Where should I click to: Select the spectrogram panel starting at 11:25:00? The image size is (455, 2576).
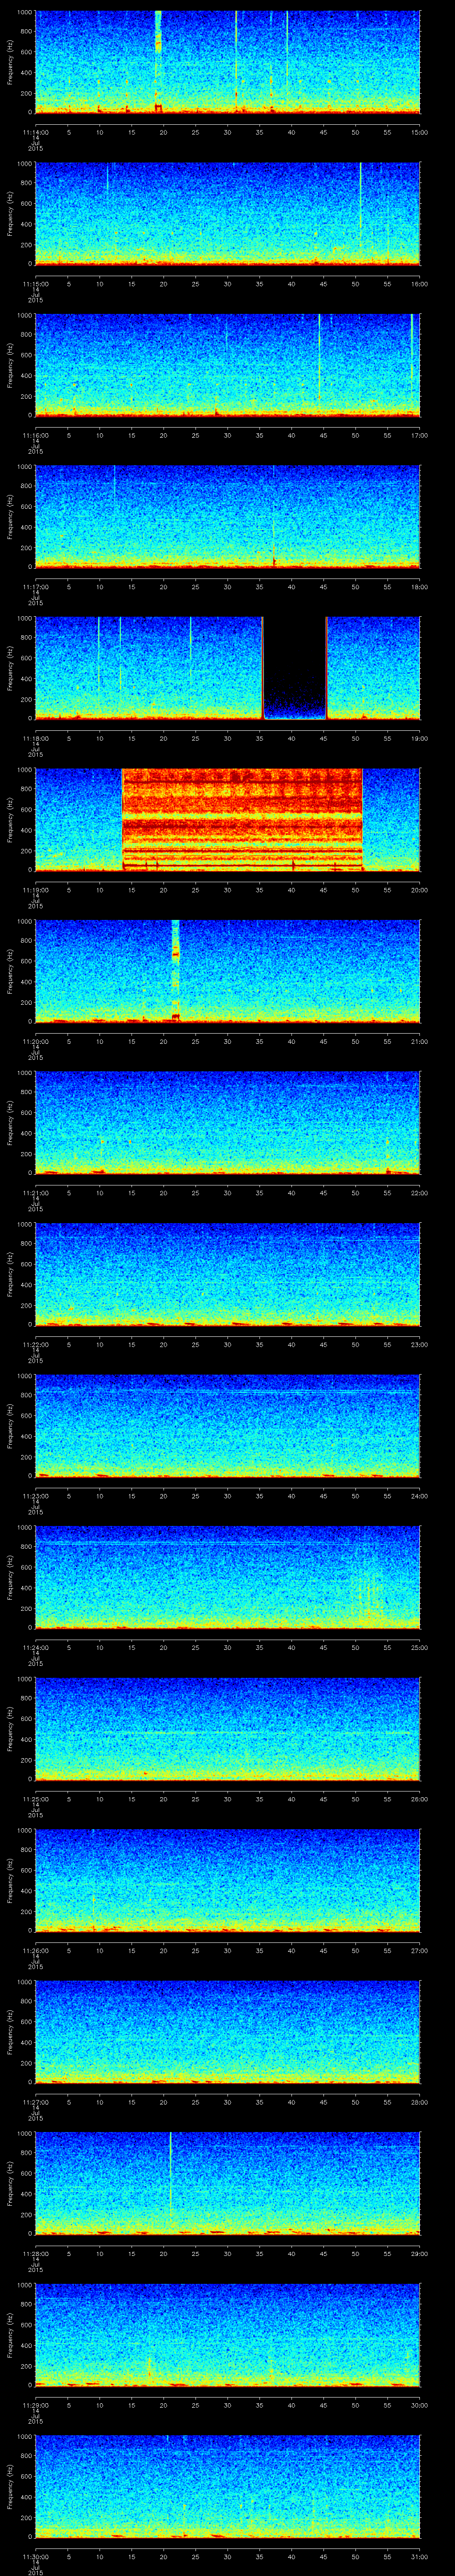(x=227, y=1728)
